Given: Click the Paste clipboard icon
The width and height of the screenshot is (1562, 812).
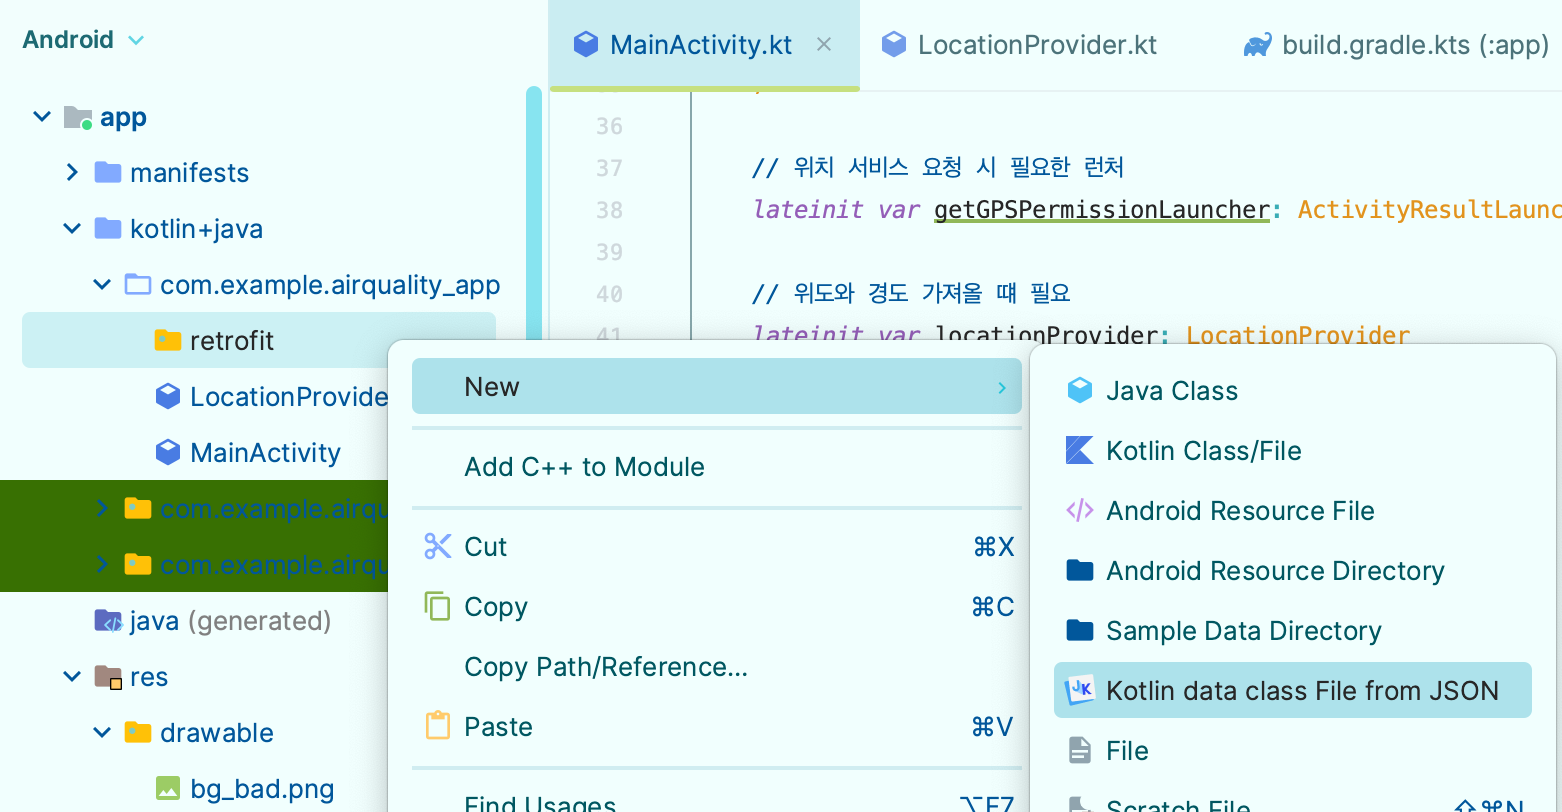Looking at the screenshot, I should click(438, 726).
